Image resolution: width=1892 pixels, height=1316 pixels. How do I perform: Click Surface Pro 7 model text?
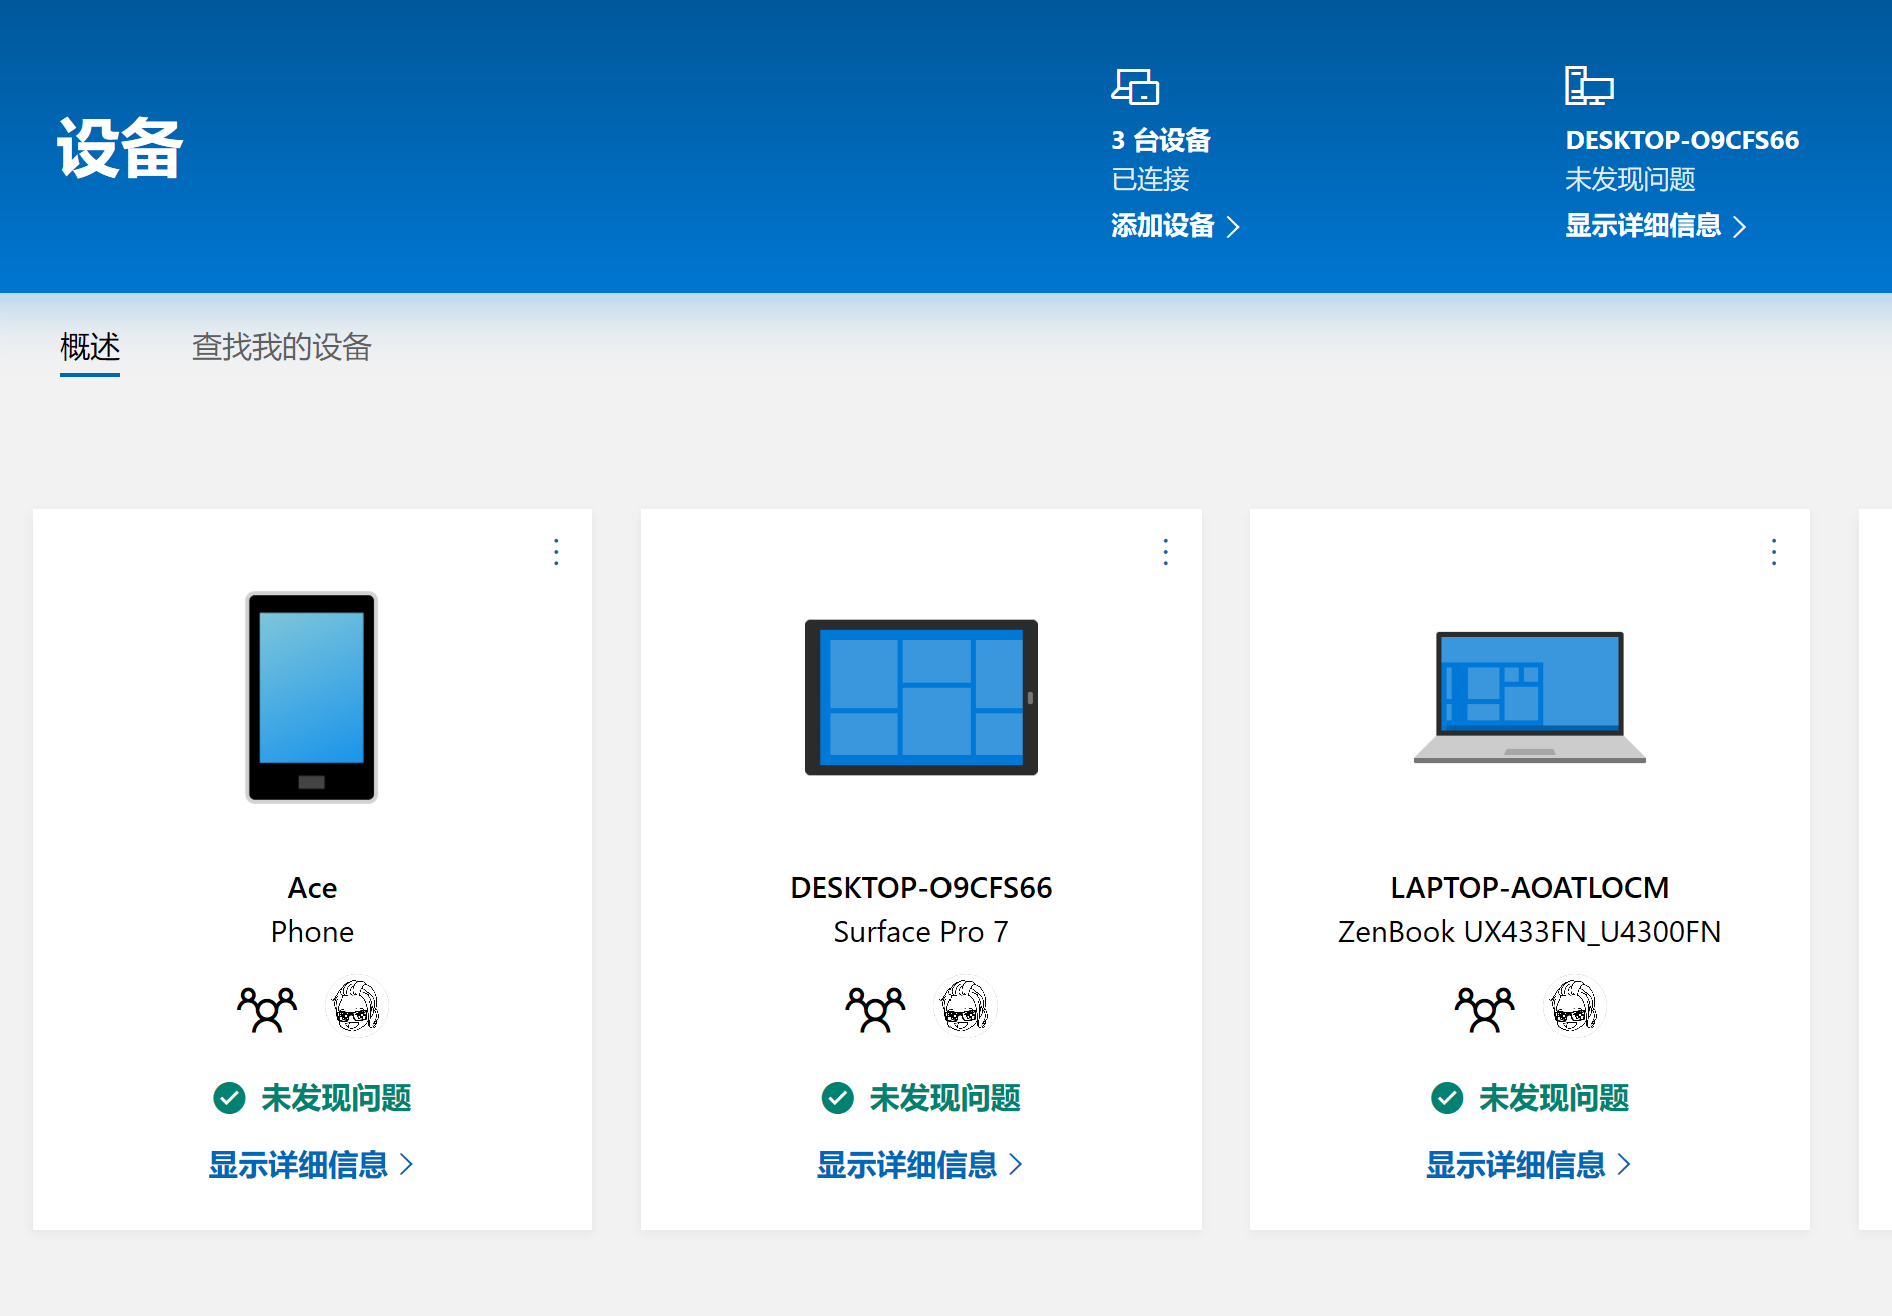(921, 932)
